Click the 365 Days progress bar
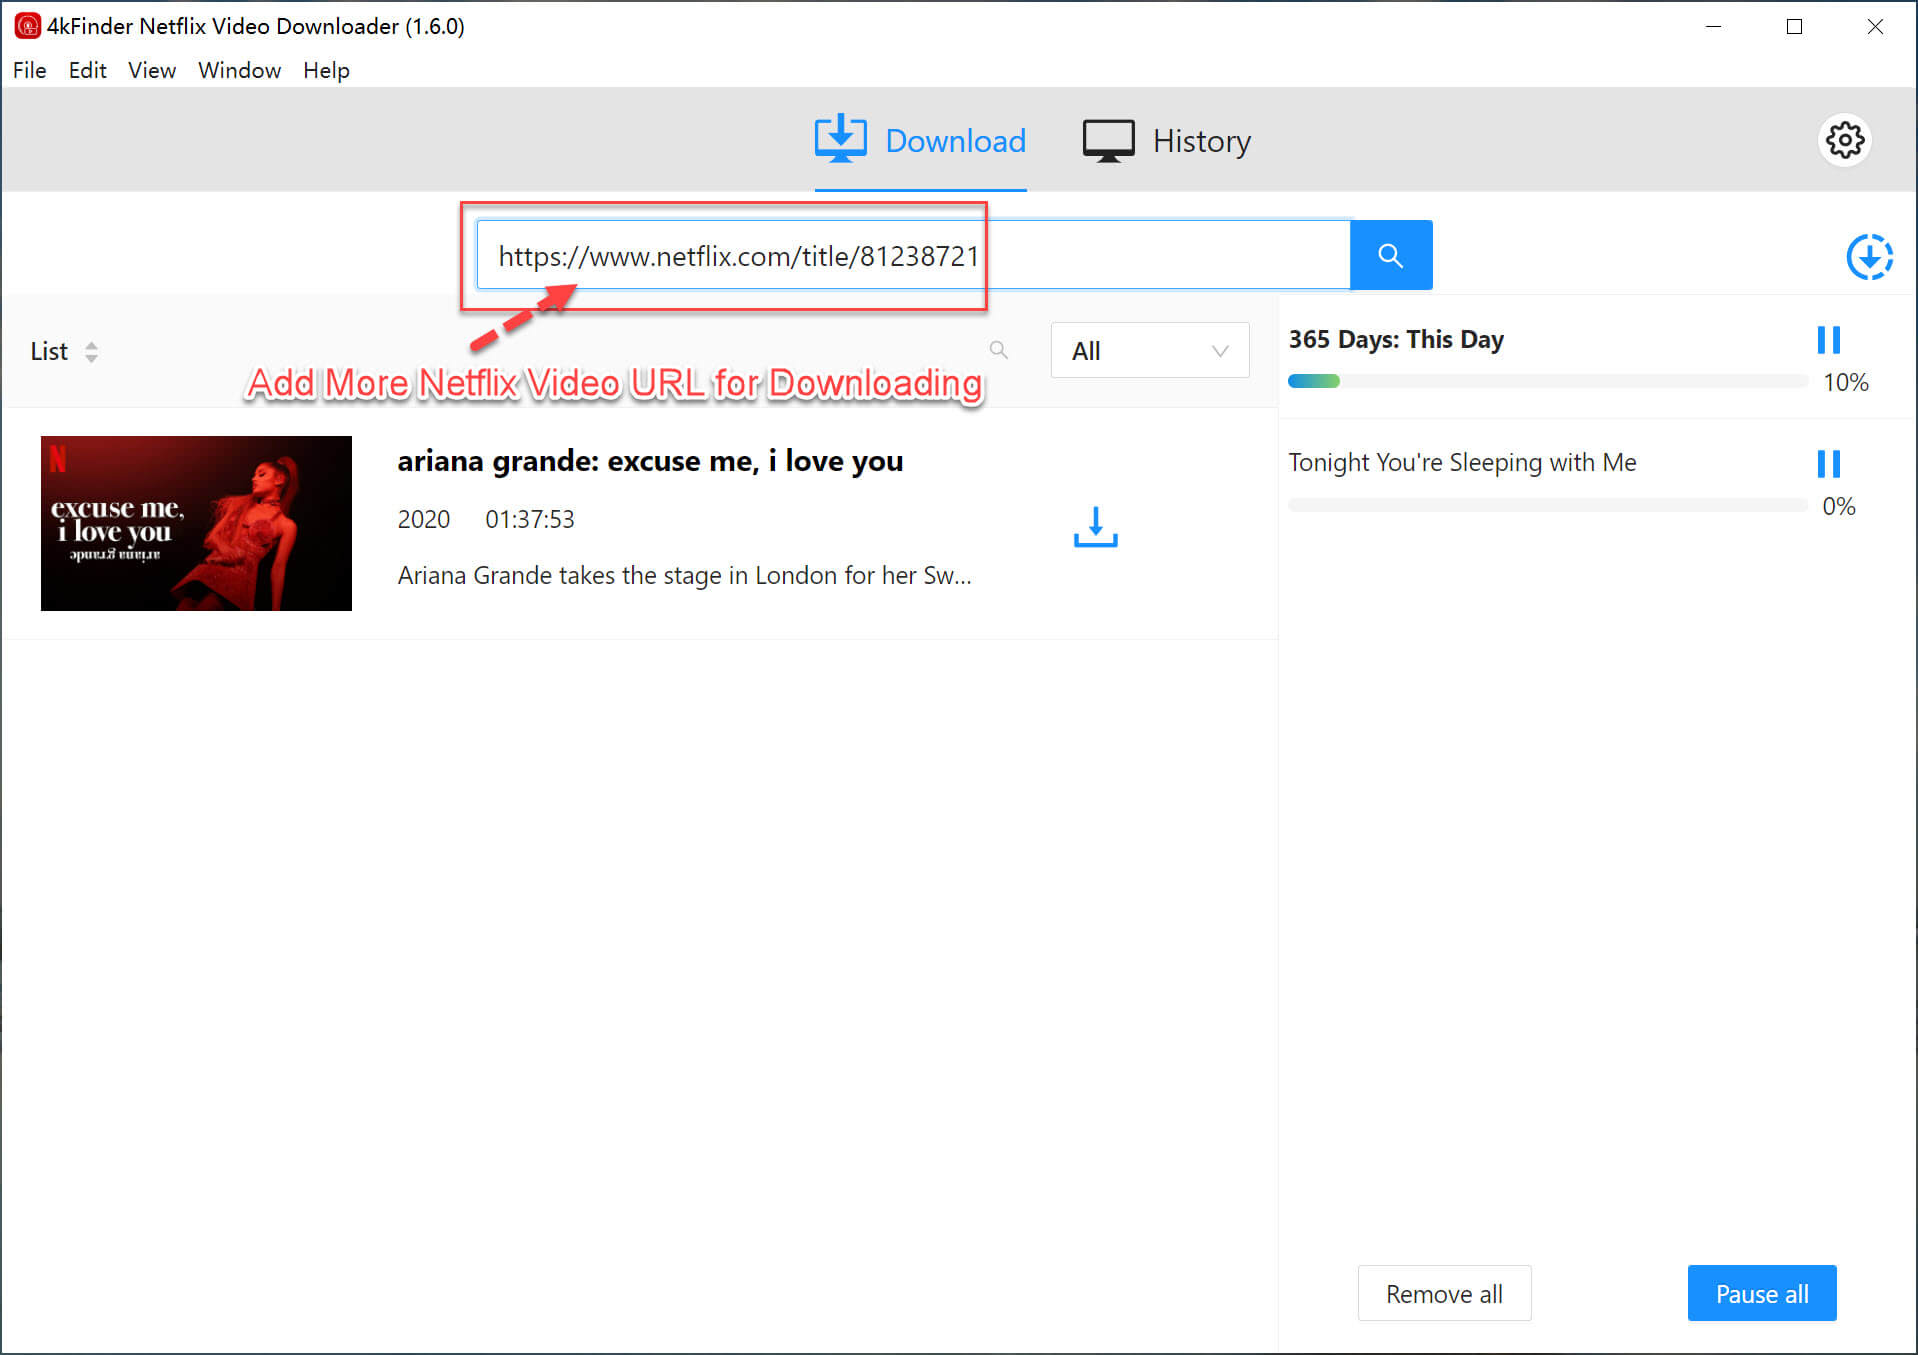This screenshot has height=1355, width=1918. coord(1548,381)
